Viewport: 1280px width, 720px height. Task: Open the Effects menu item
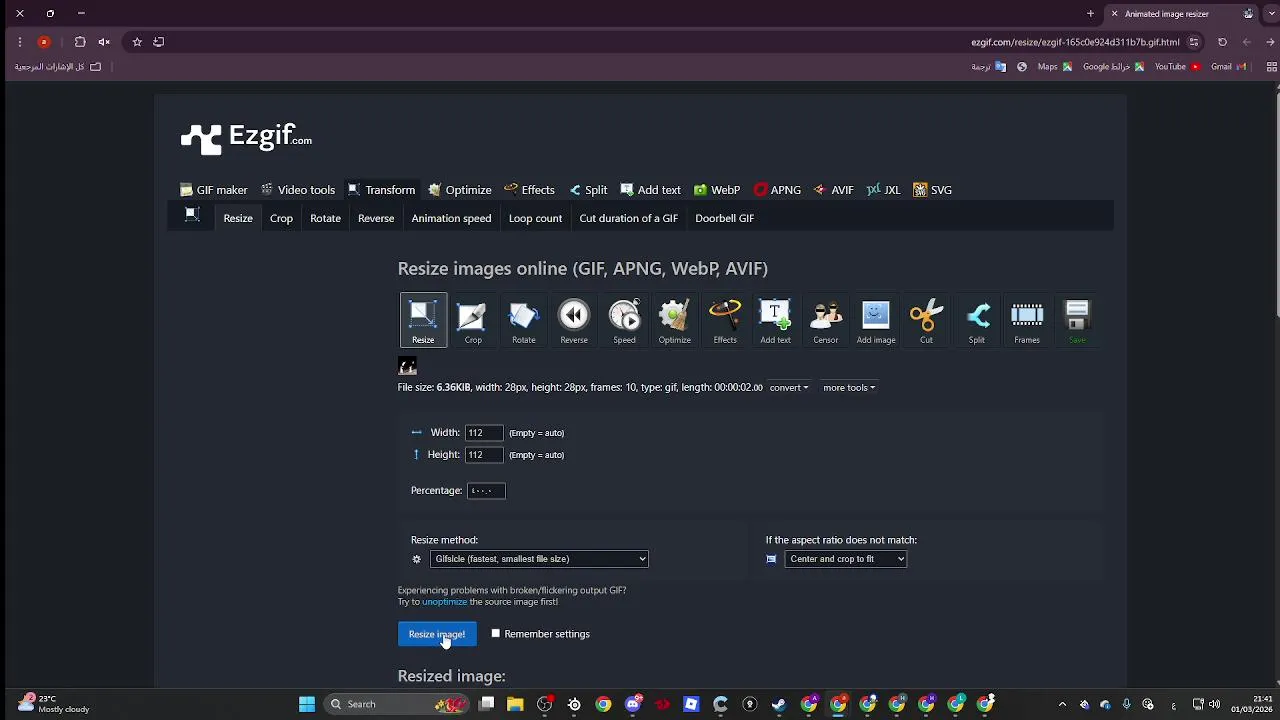click(530, 190)
